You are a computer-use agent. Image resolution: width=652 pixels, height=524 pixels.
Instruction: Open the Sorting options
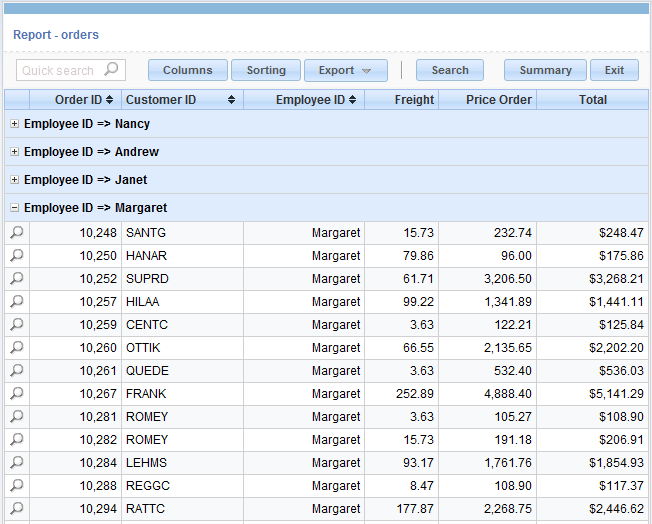coord(266,70)
